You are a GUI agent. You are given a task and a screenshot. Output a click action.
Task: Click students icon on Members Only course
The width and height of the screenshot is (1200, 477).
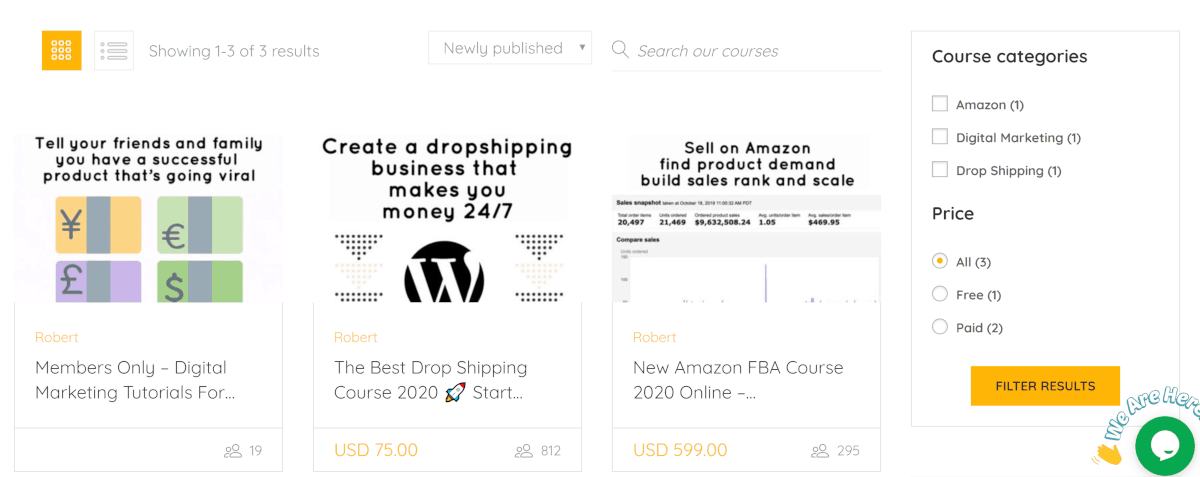(x=233, y=451)
